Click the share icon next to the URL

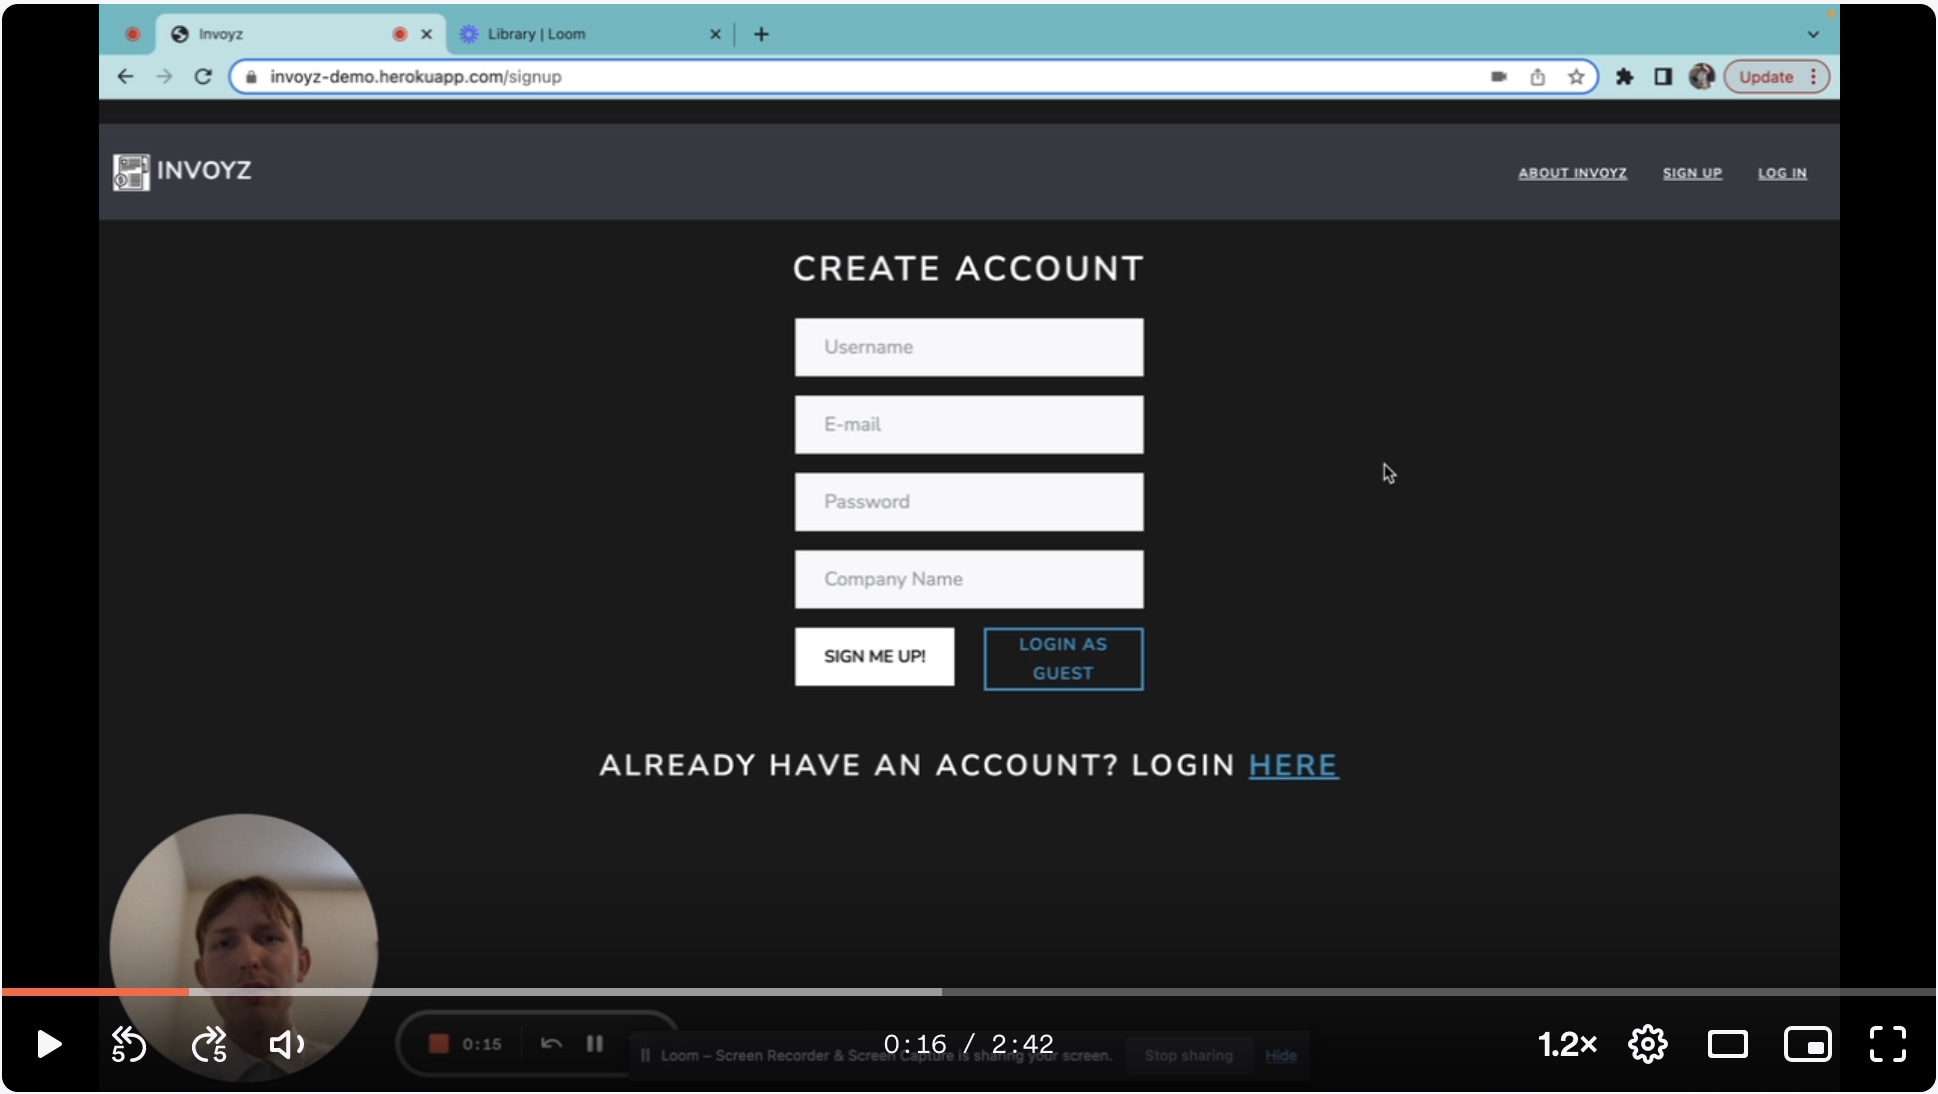pyautogui.click(x=1538, y=76)
